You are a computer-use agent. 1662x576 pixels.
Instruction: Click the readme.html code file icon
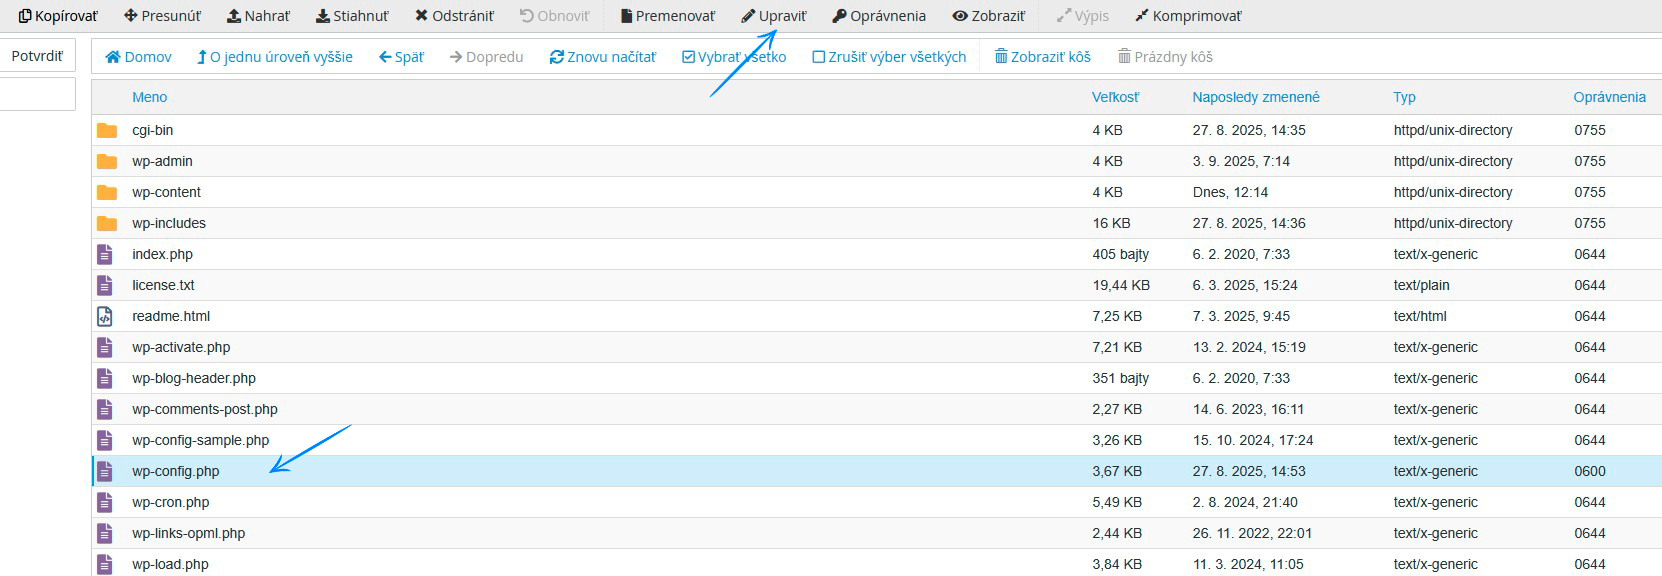105,316
